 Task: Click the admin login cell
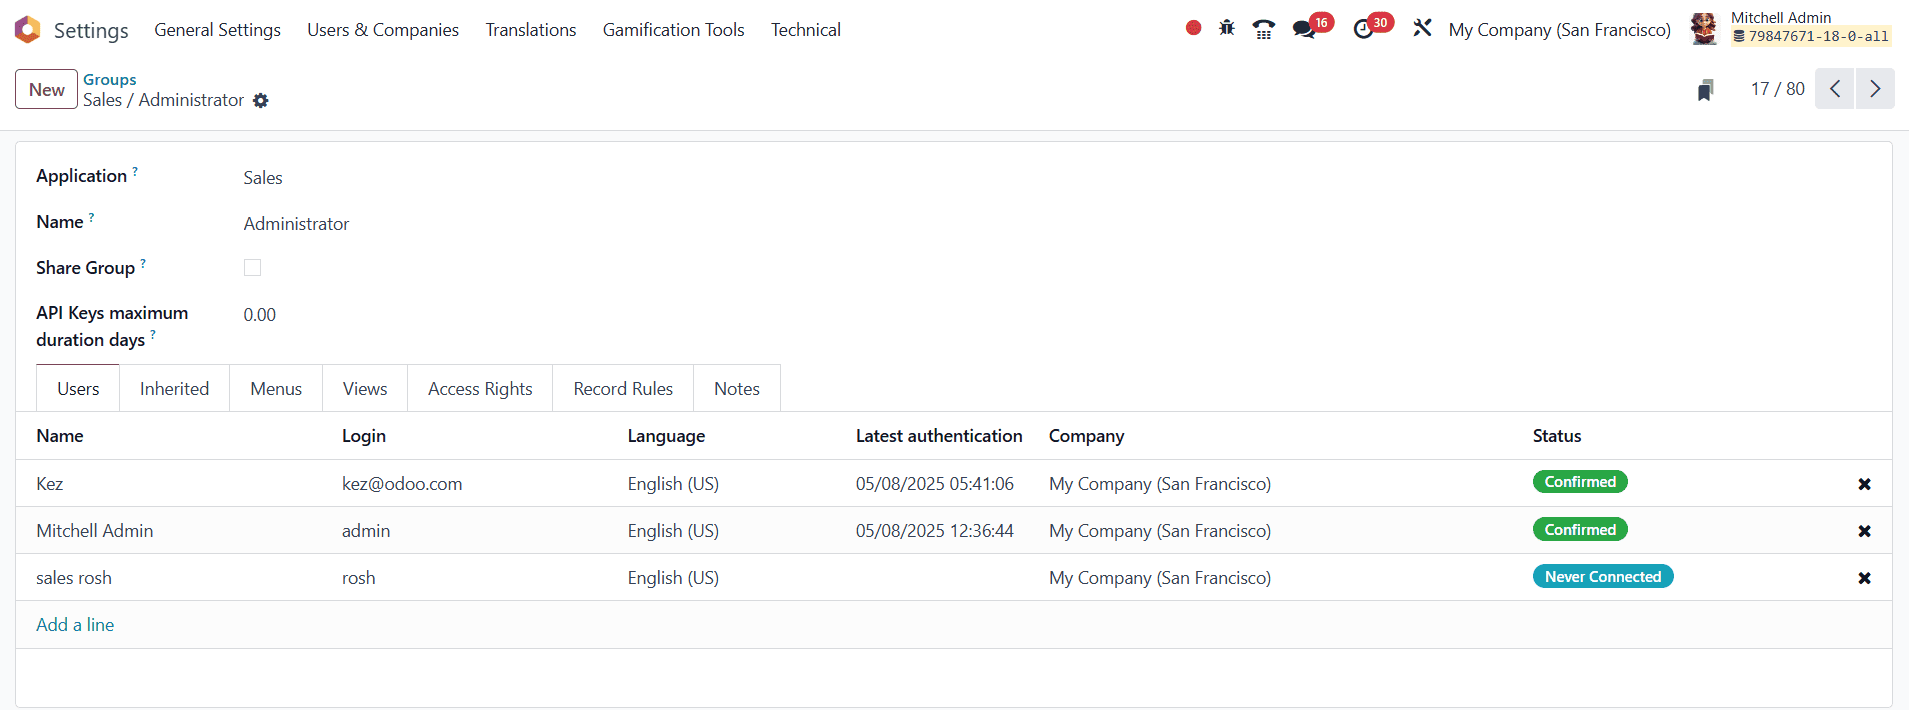366,531
